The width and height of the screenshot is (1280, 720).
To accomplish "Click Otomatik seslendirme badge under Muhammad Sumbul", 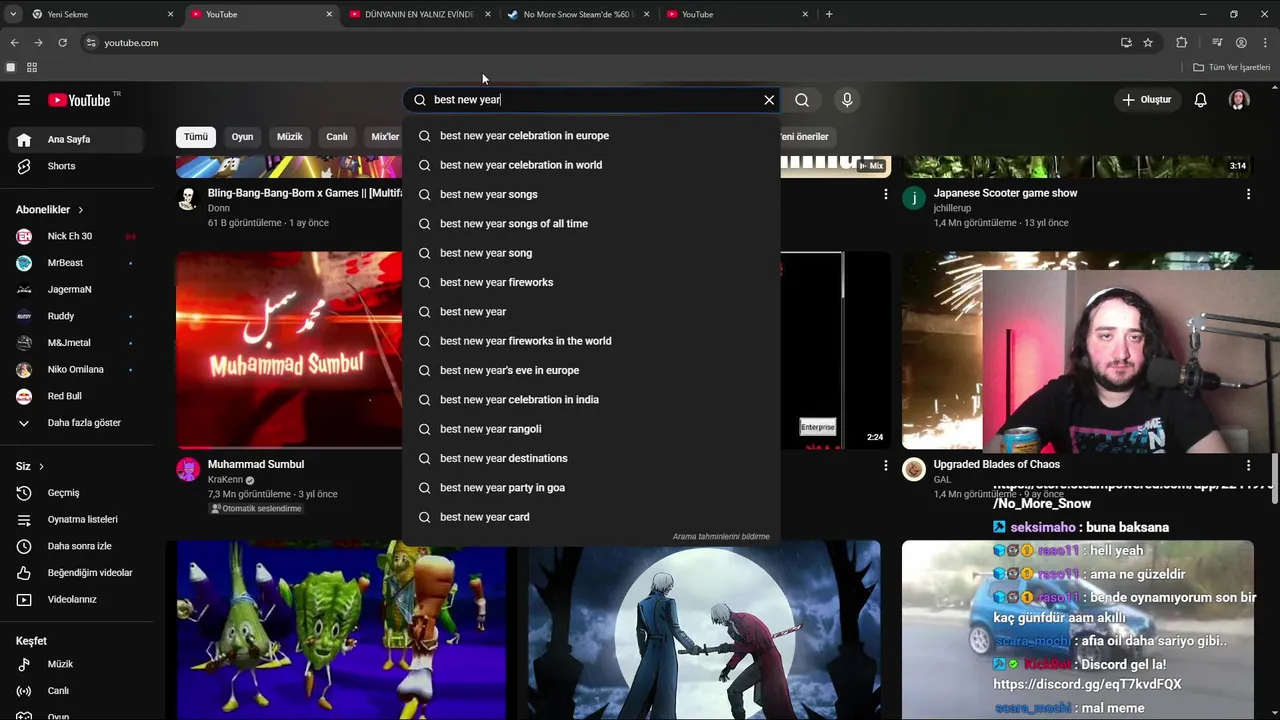I will tap(256, 509).
